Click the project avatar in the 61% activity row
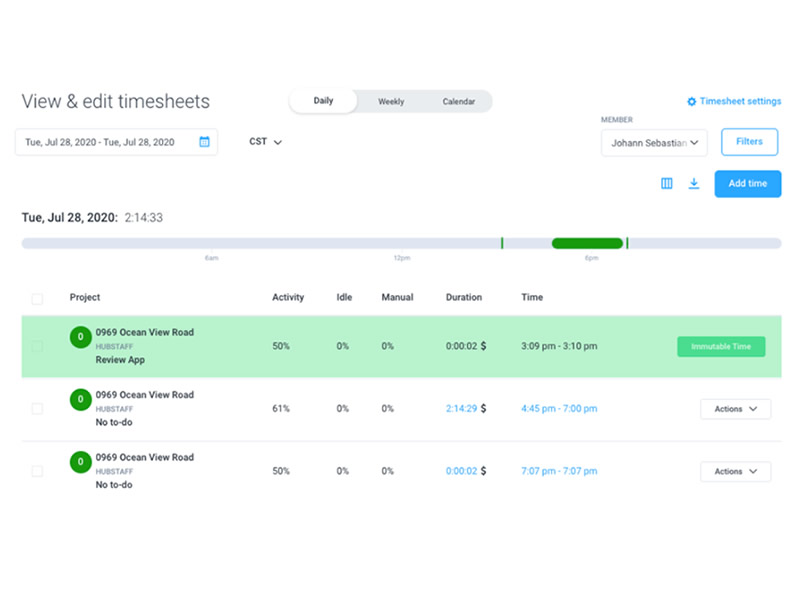Screen dimensions: 800x600 (x=80, y=401)
